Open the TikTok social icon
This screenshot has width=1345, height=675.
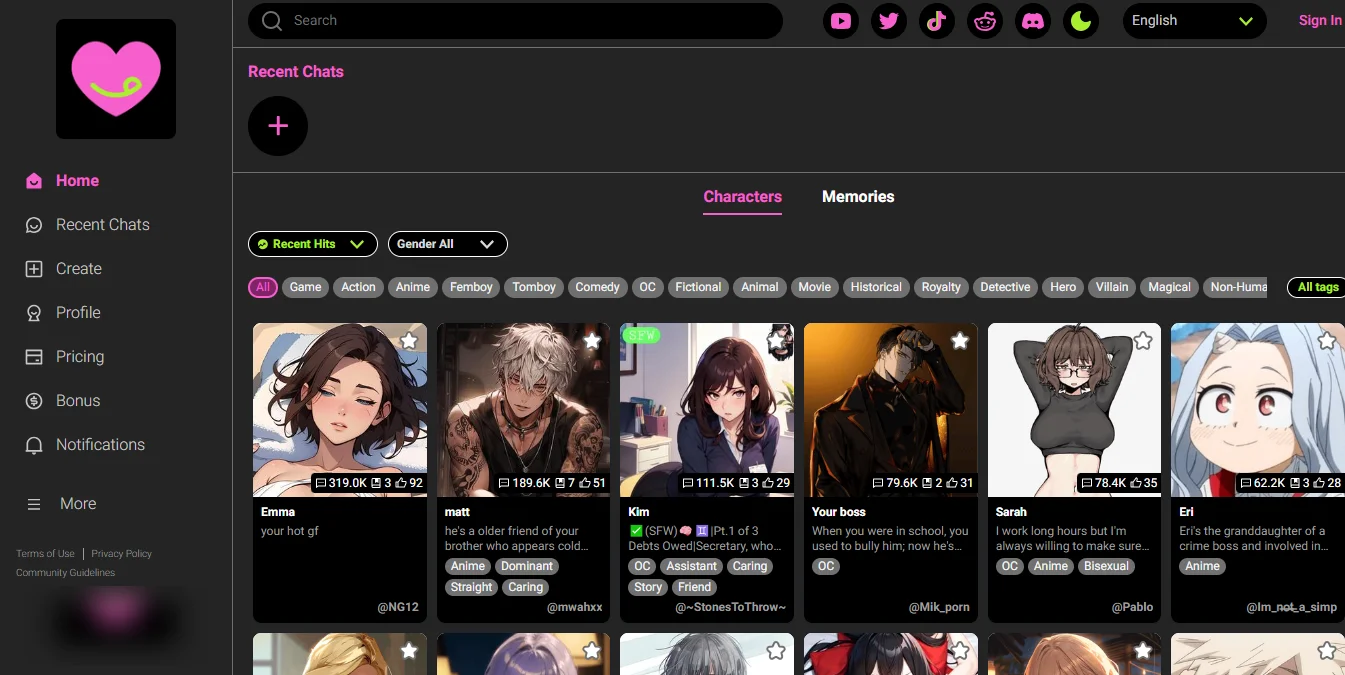(x=937, y=21)
